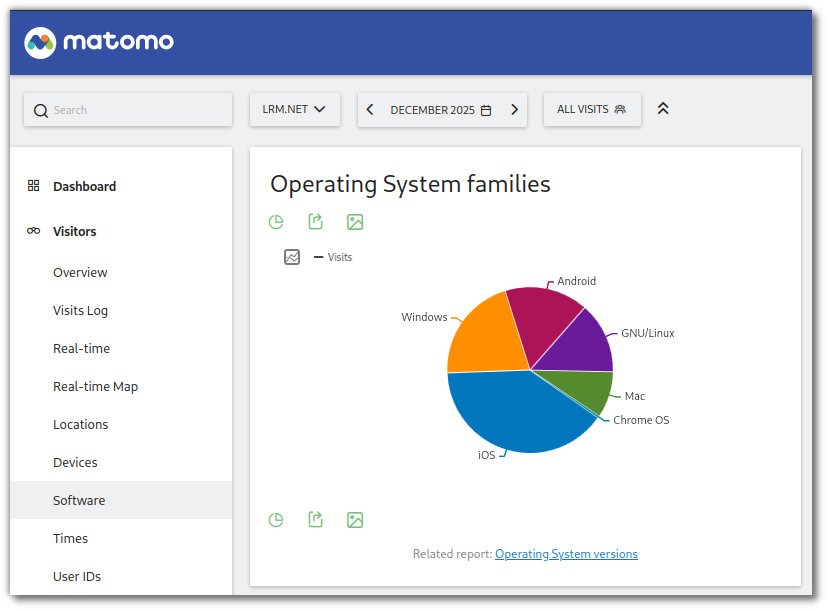Open the metric picker beside the Visits legend
This screenshot has width=828, height=611.
click(x=291, y=257)
